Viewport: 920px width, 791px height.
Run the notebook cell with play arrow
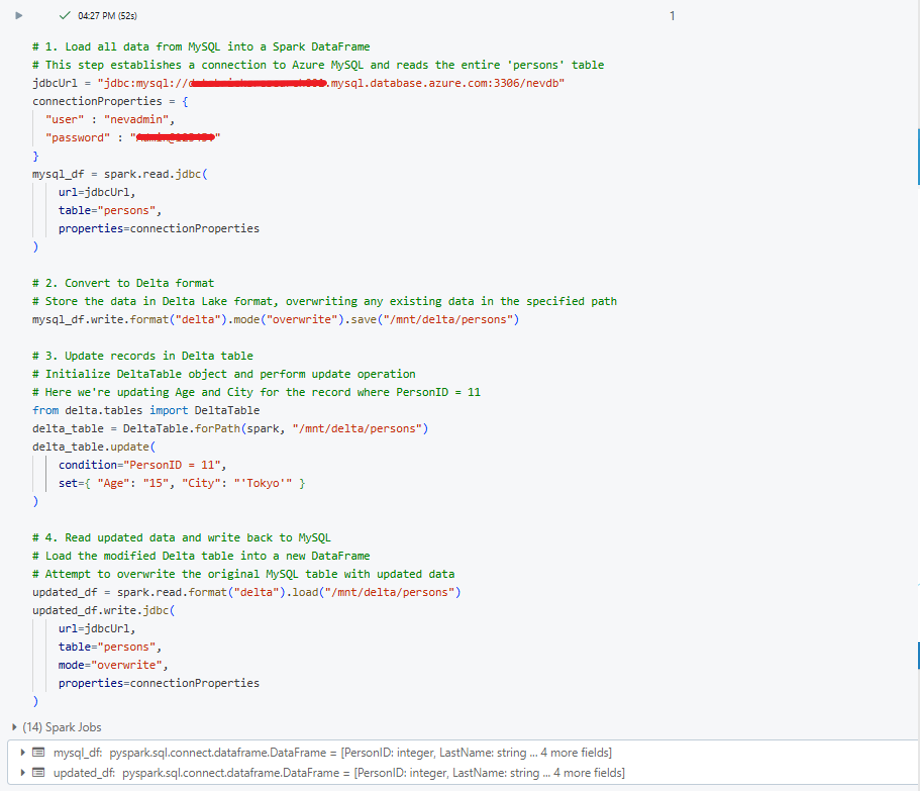(18, 16)
